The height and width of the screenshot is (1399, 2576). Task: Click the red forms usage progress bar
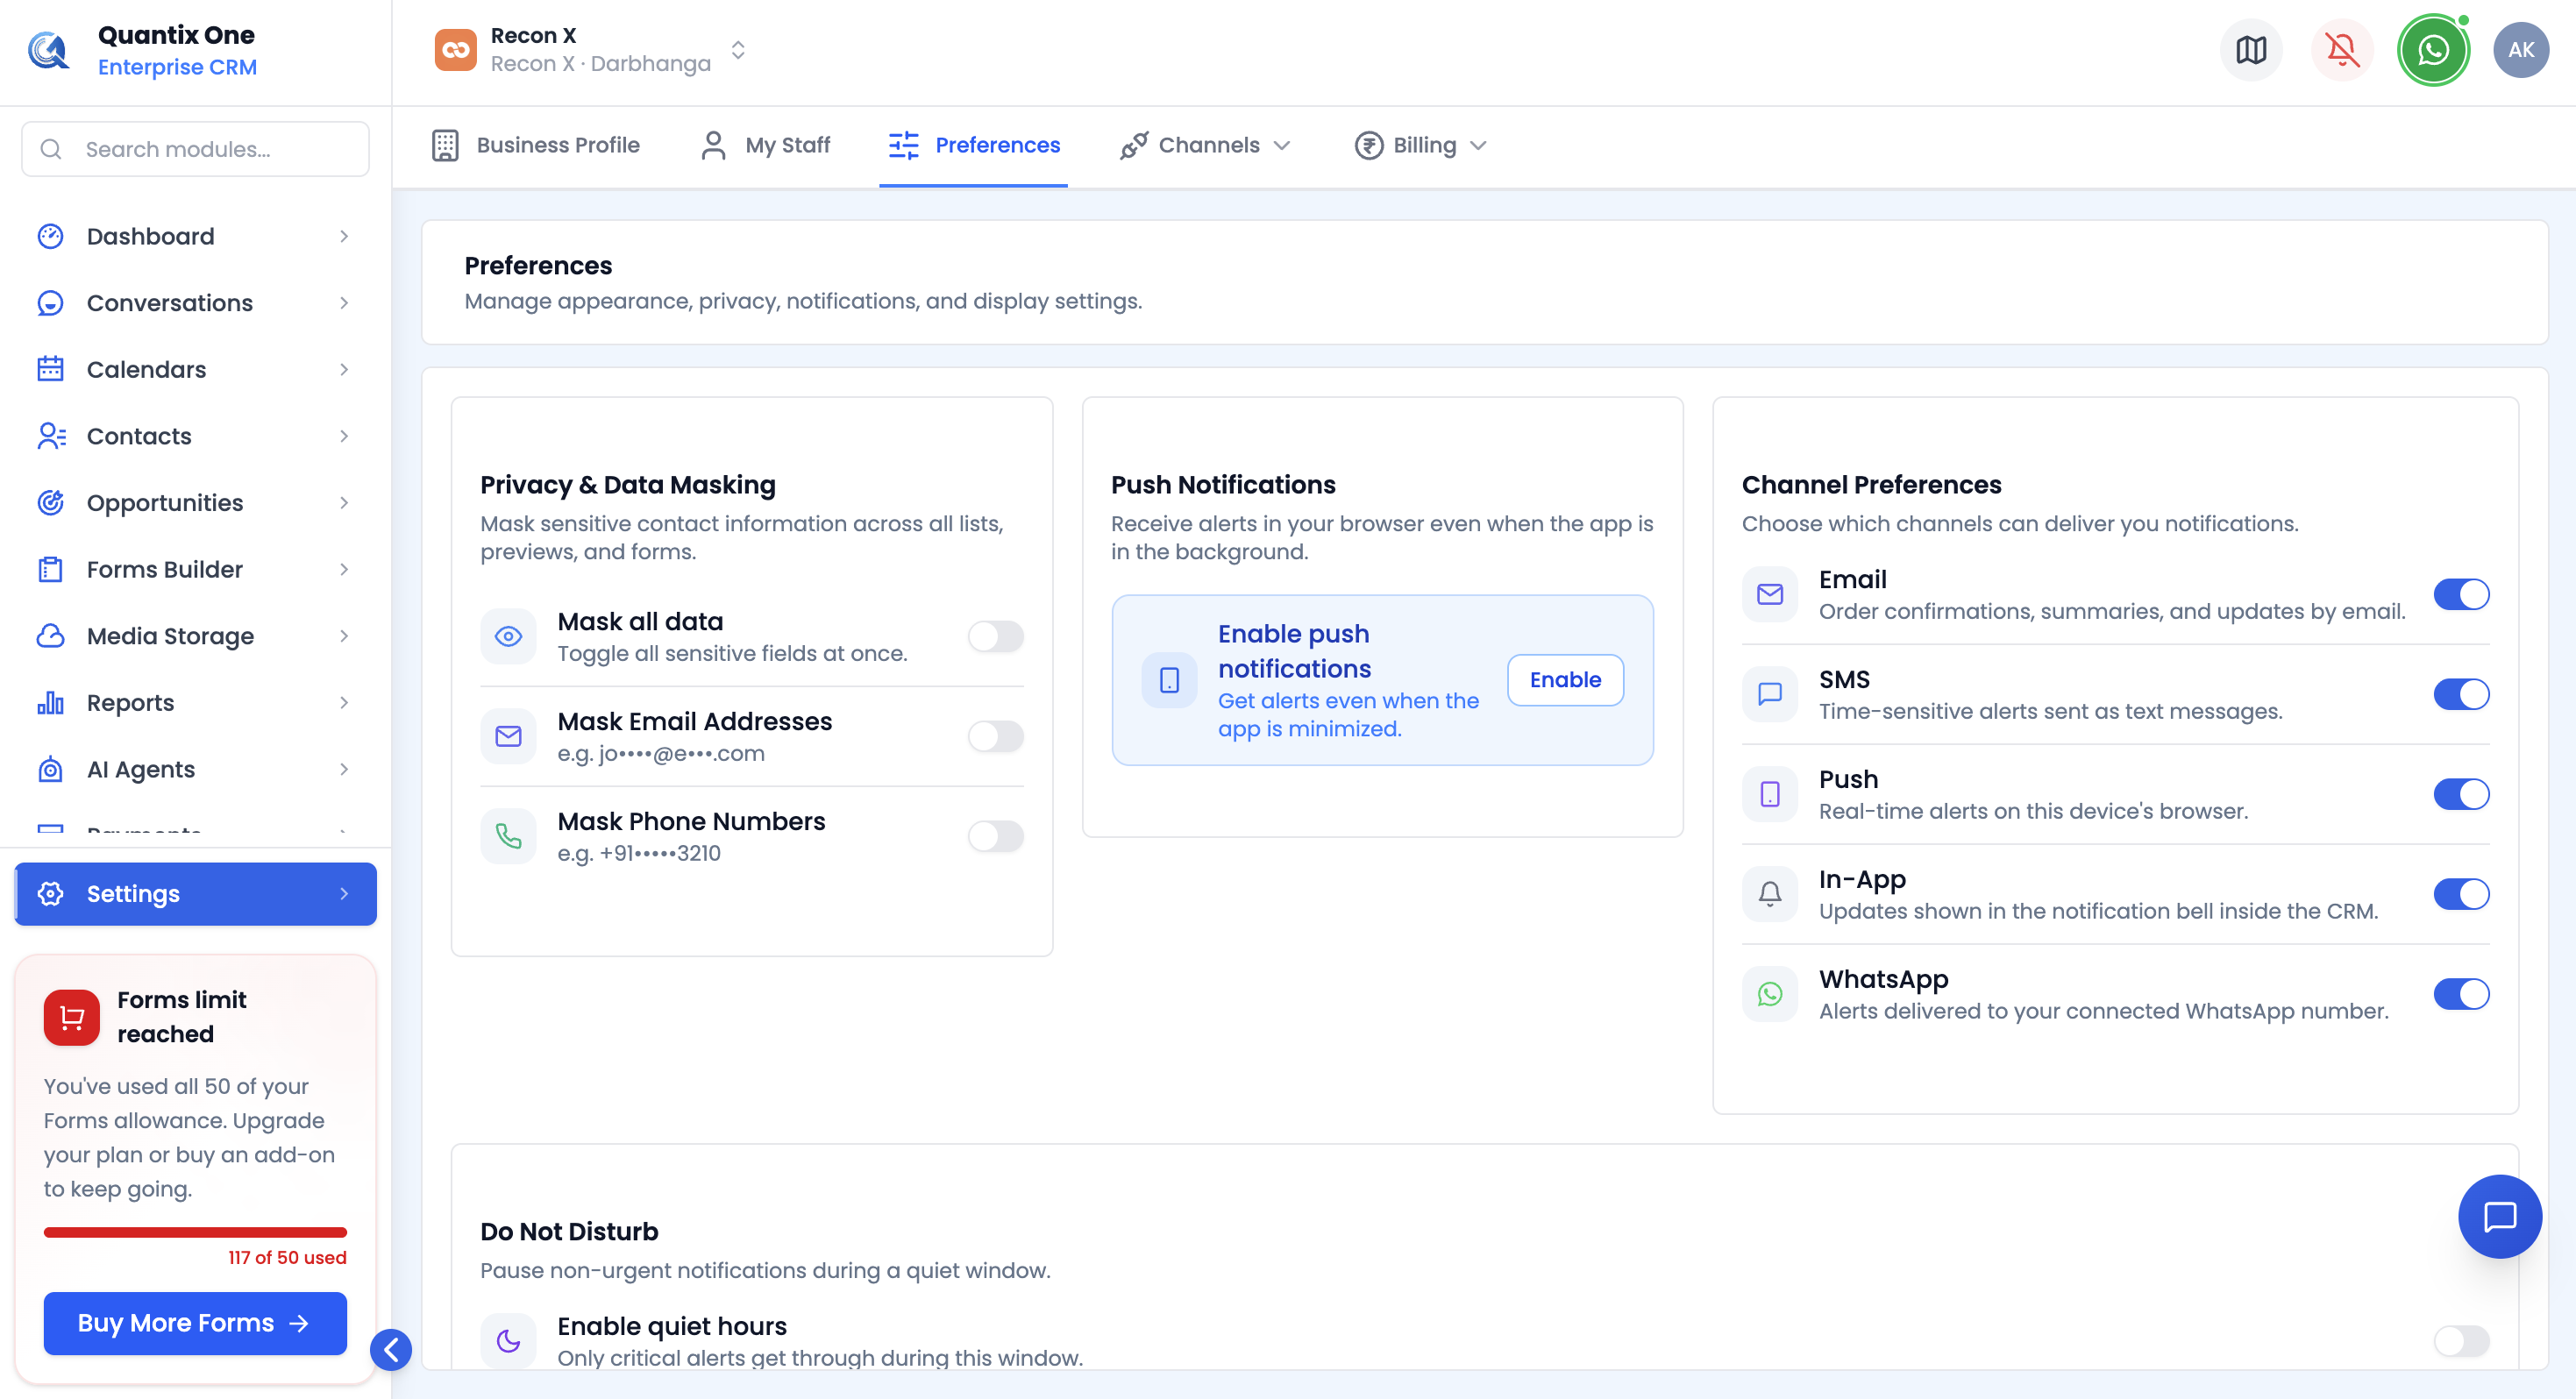click(x=196, y=1233)
